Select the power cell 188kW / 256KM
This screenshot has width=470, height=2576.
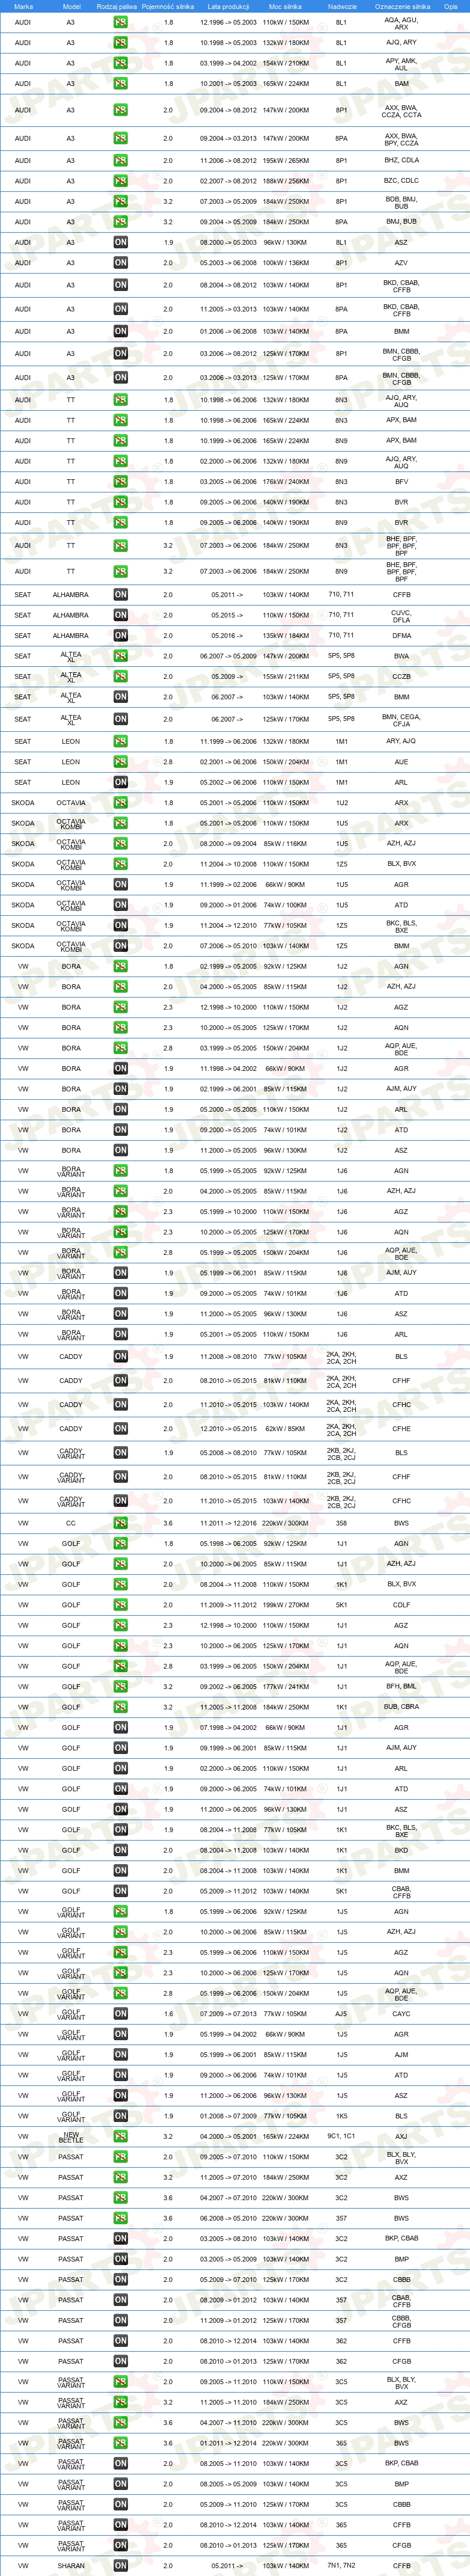point(285,181)
